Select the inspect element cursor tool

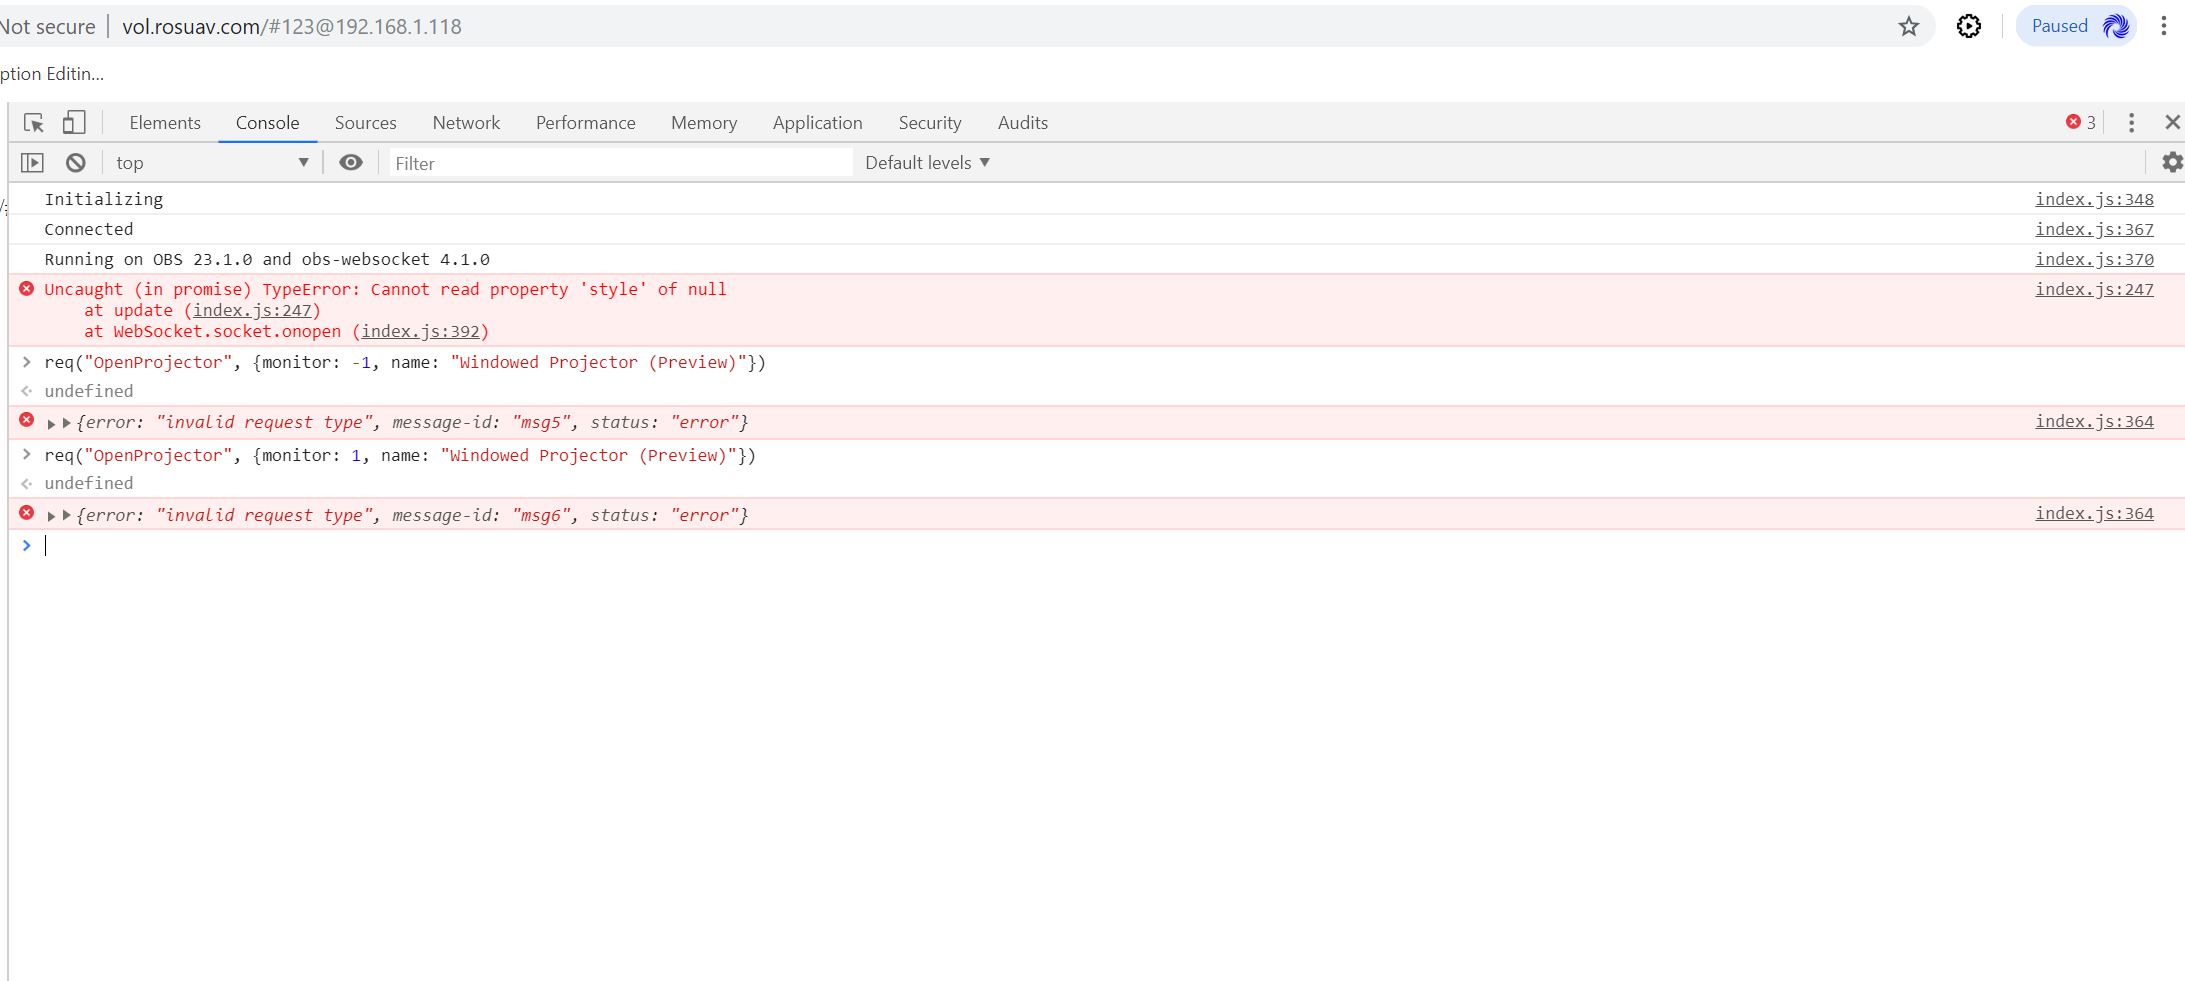[x=33, y=122]
